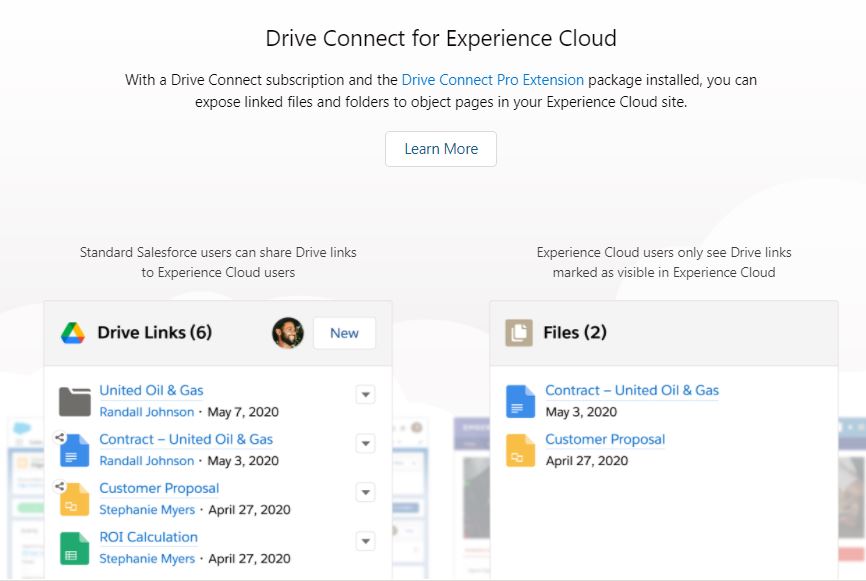866x581 pixels.
Task: Click the Customer Proposal slides icon in Drive Links
Action: coord(75,499)
